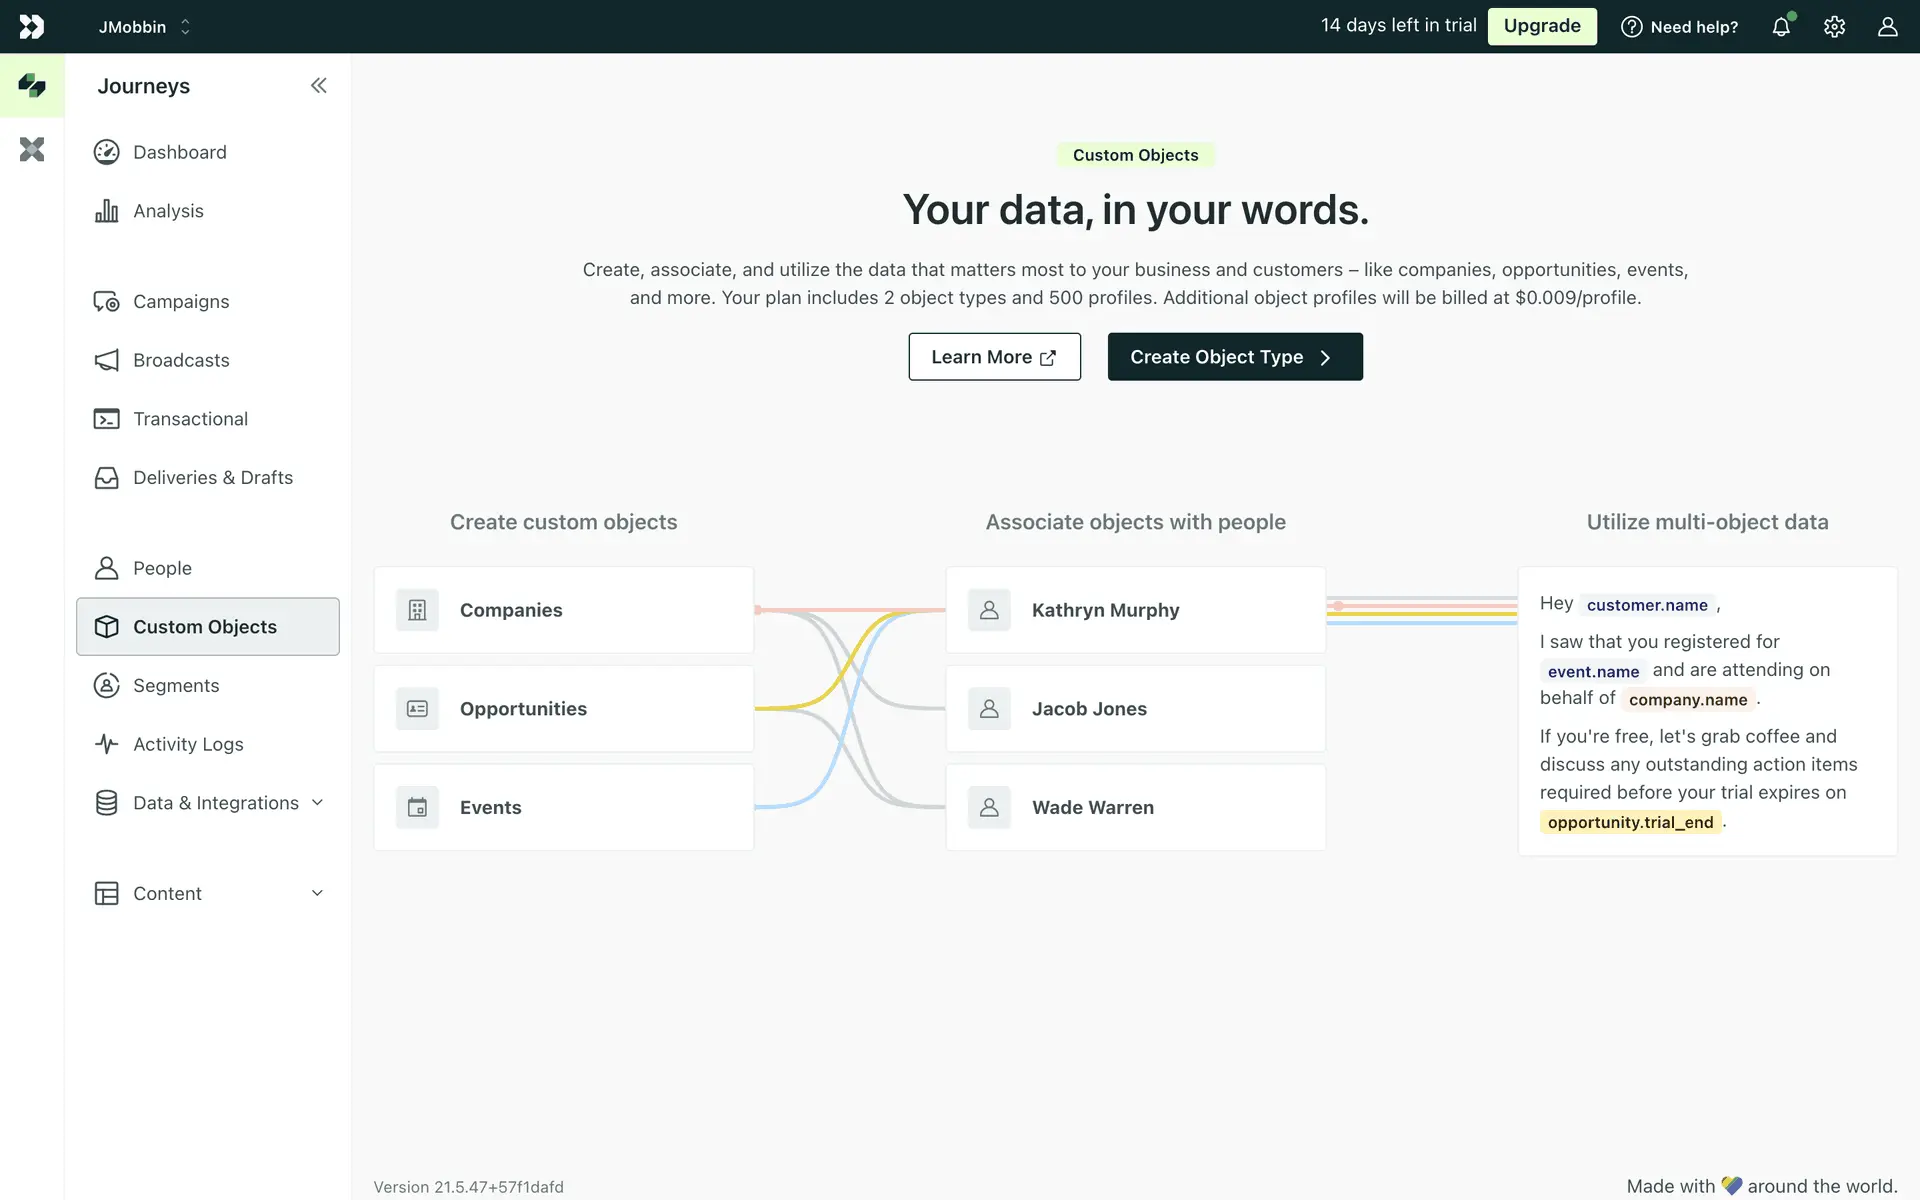The image size is (1920, 1200).
Task: Open Campaigns in sidebar
Action: pyautogui.click(x=181, y=302)
